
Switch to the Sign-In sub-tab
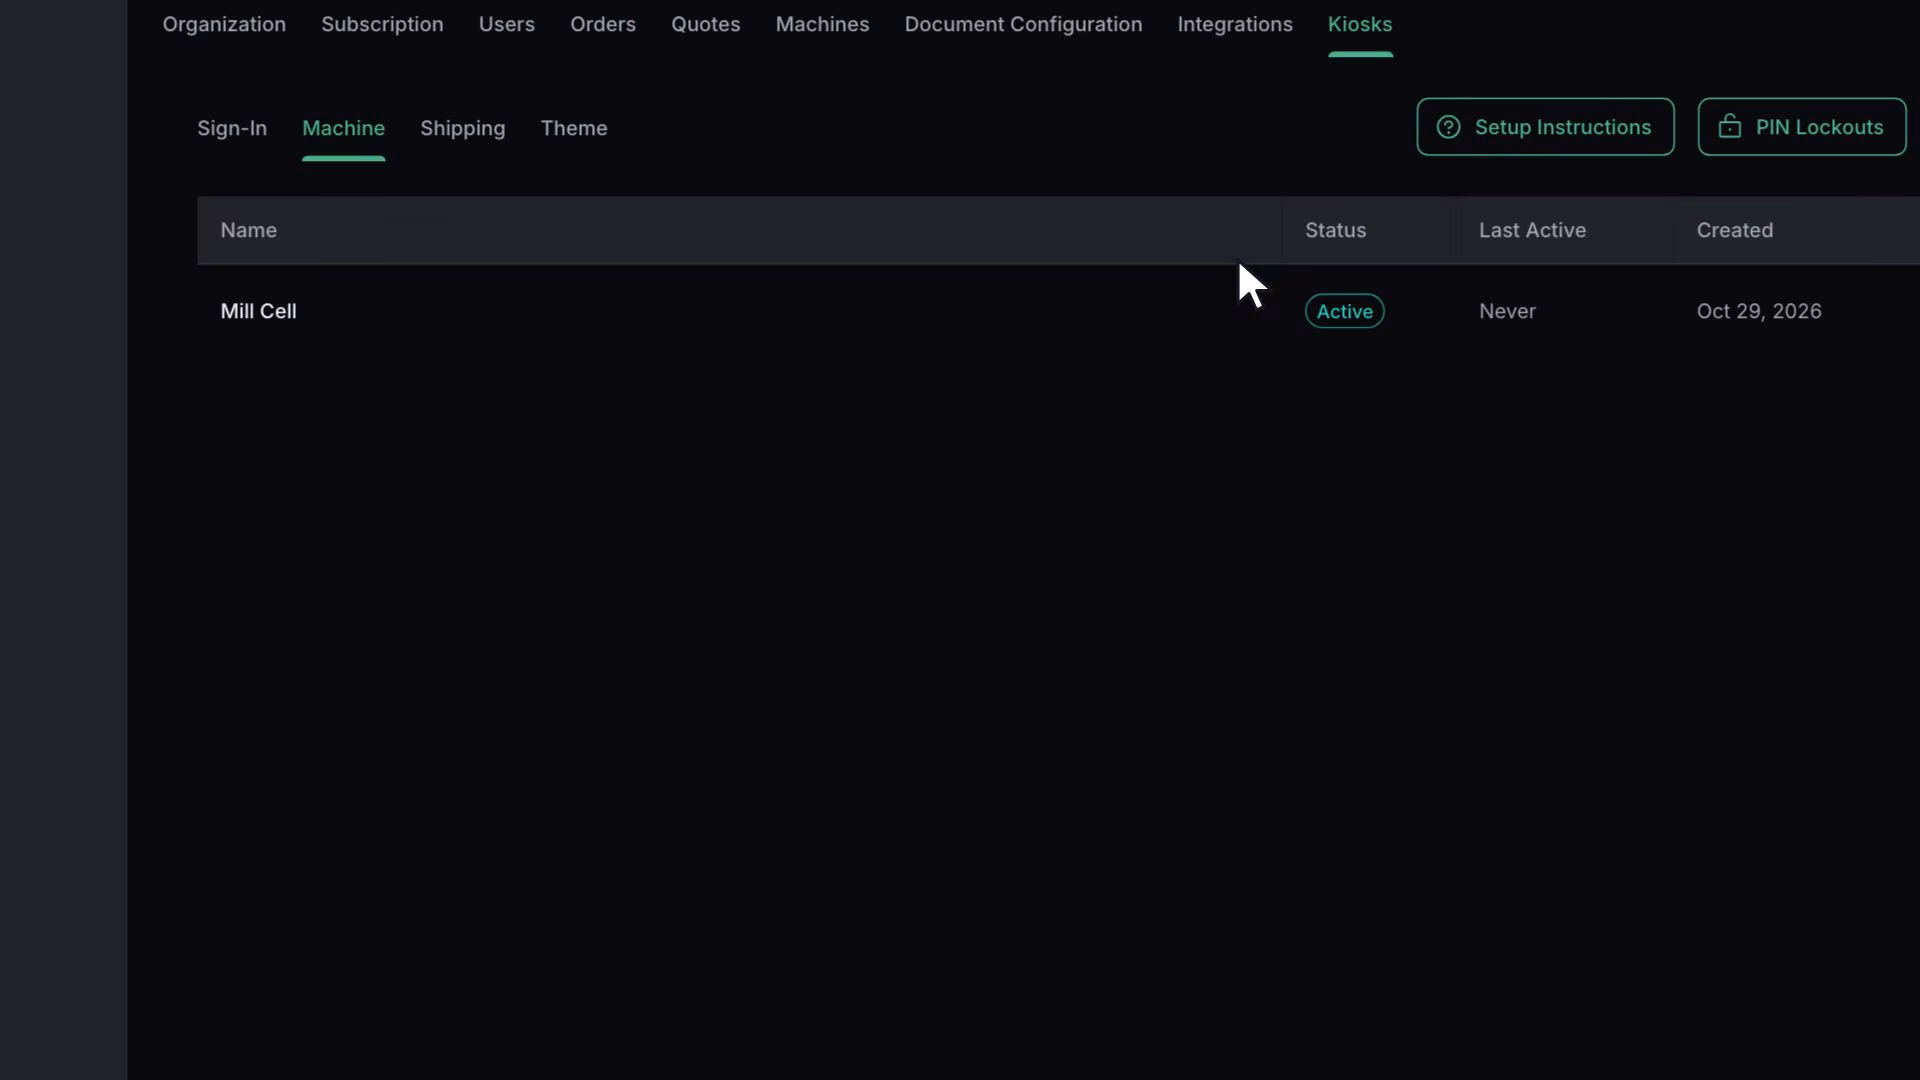click(232, 128)
